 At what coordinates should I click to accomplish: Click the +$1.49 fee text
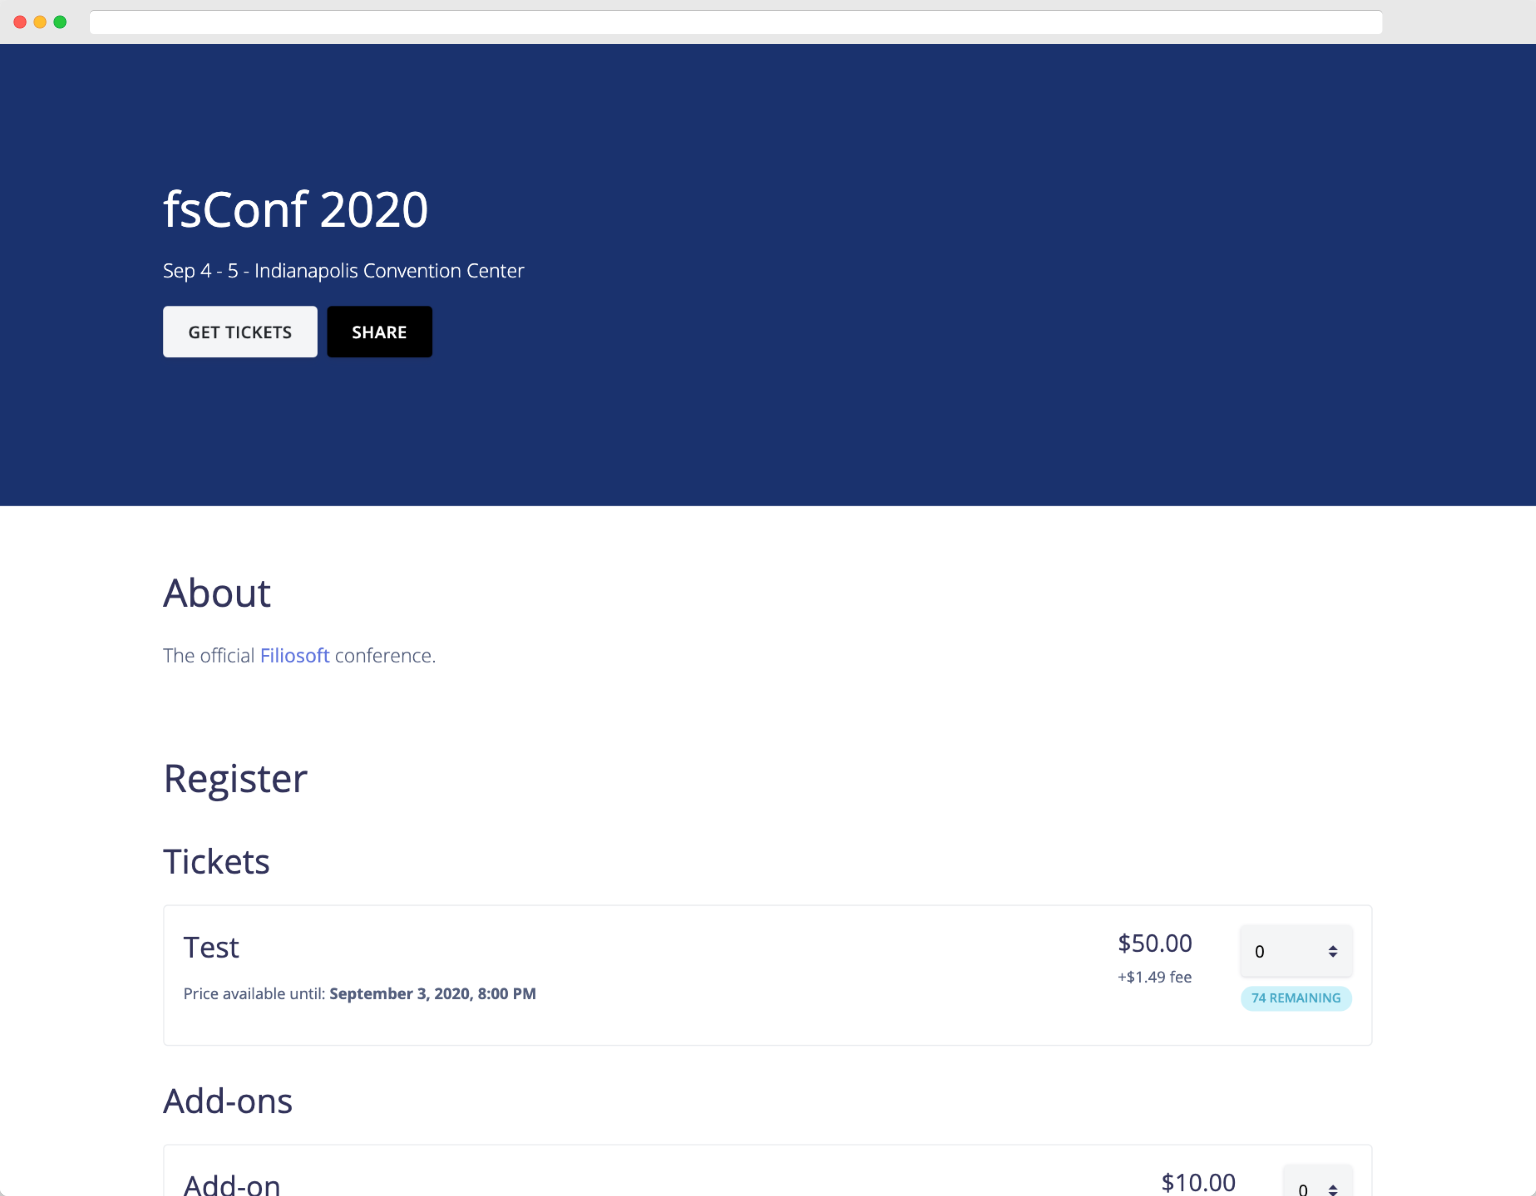1154,977
